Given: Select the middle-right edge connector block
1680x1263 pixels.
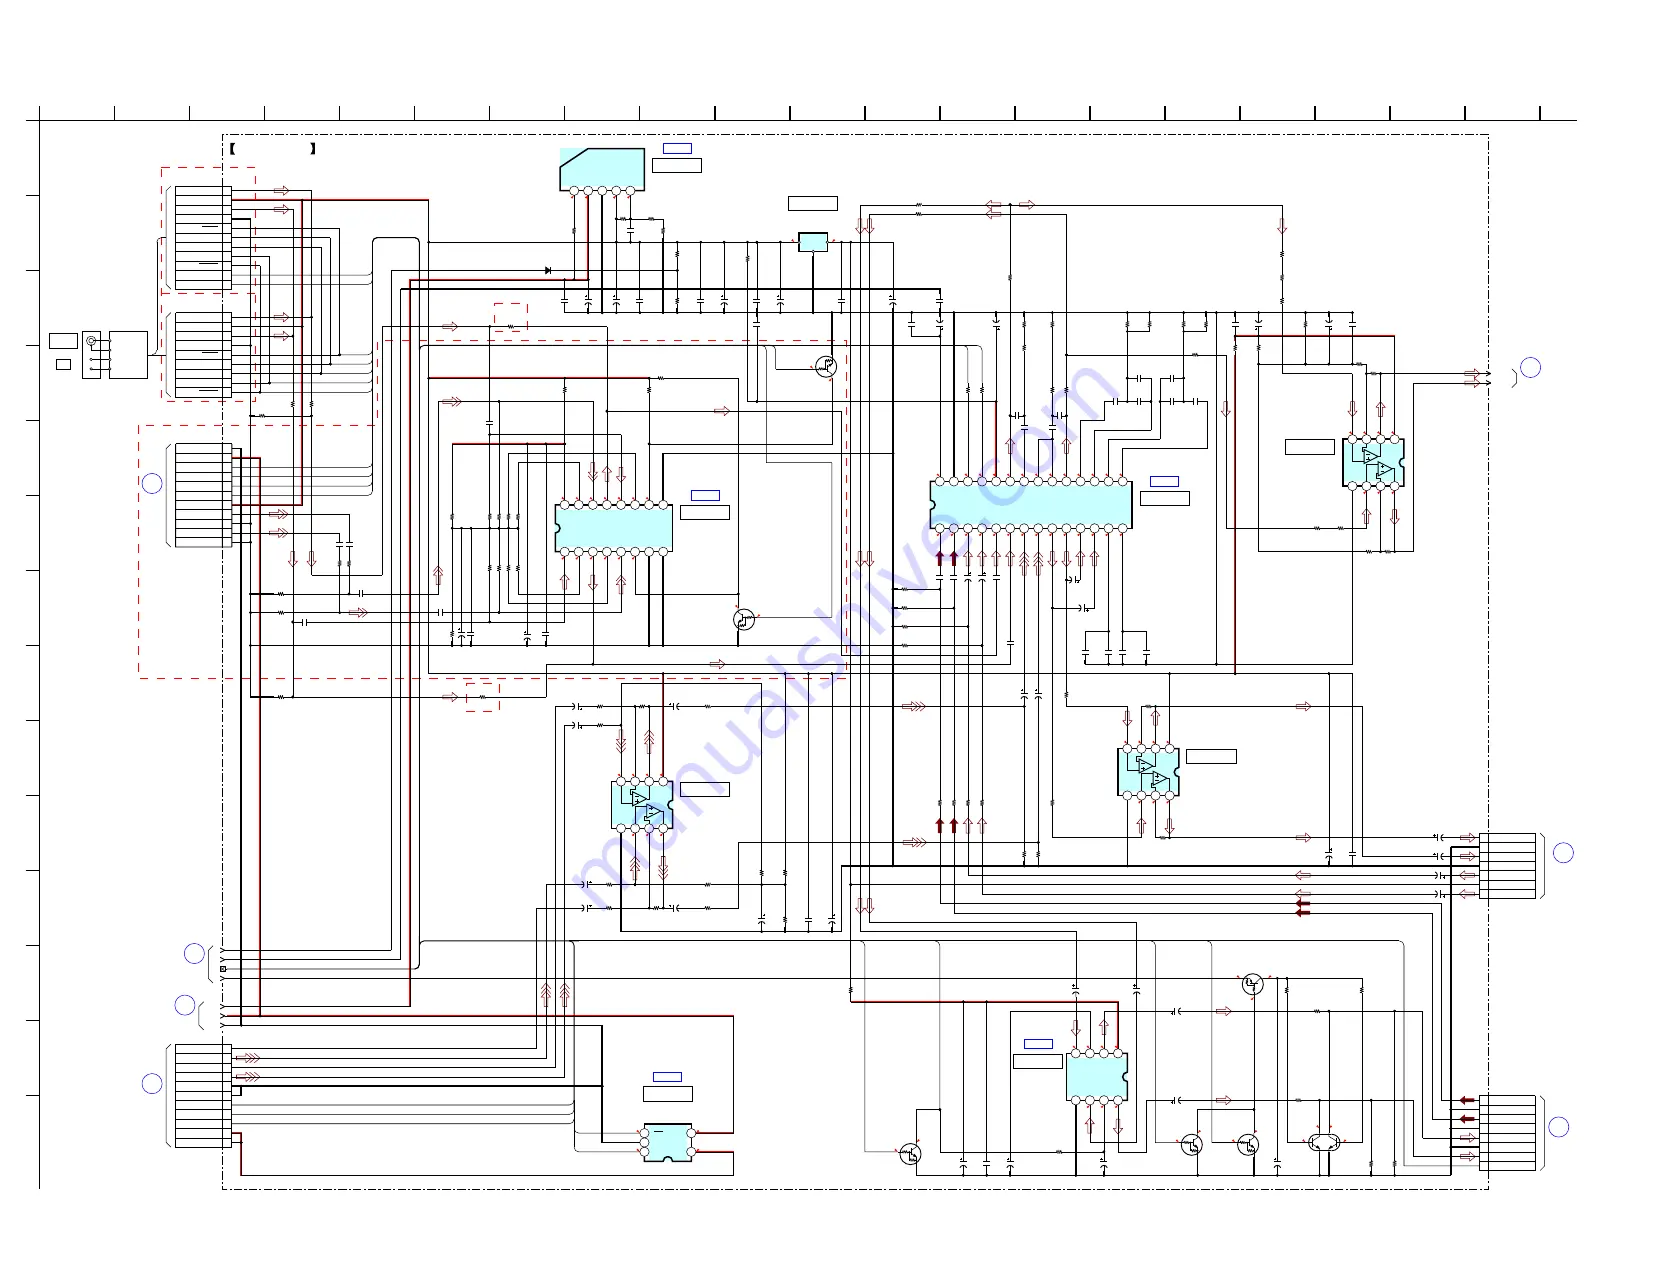Looking at the screenshot, I should tap(1507, 866).
